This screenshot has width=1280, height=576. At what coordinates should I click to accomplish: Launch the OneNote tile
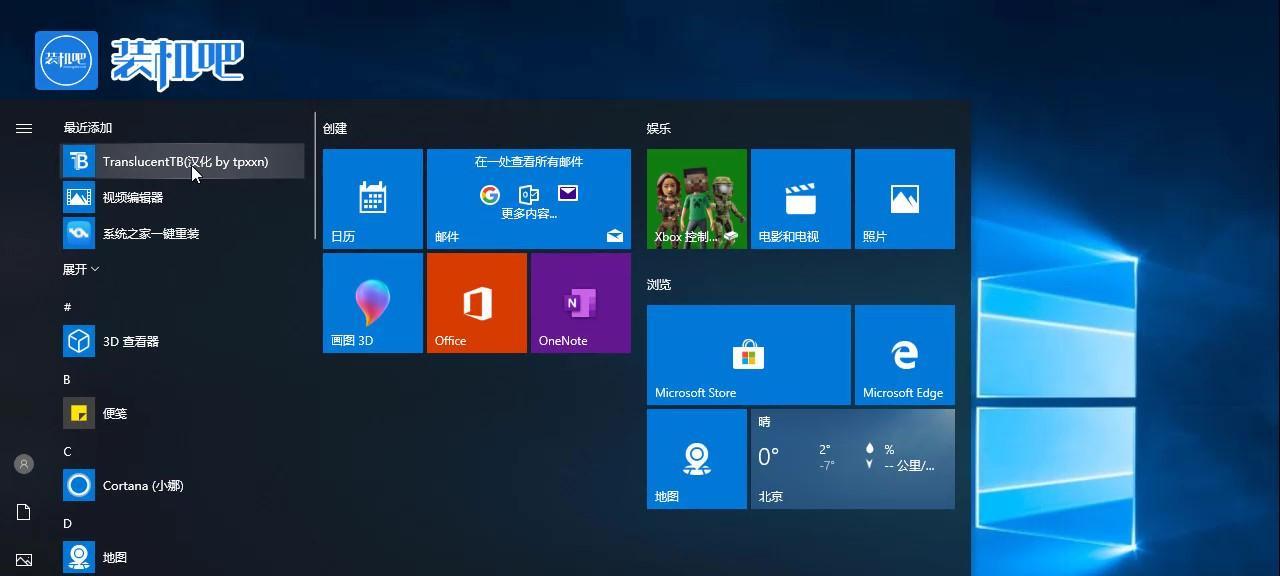pyautogui.click(x=581, y=303)
